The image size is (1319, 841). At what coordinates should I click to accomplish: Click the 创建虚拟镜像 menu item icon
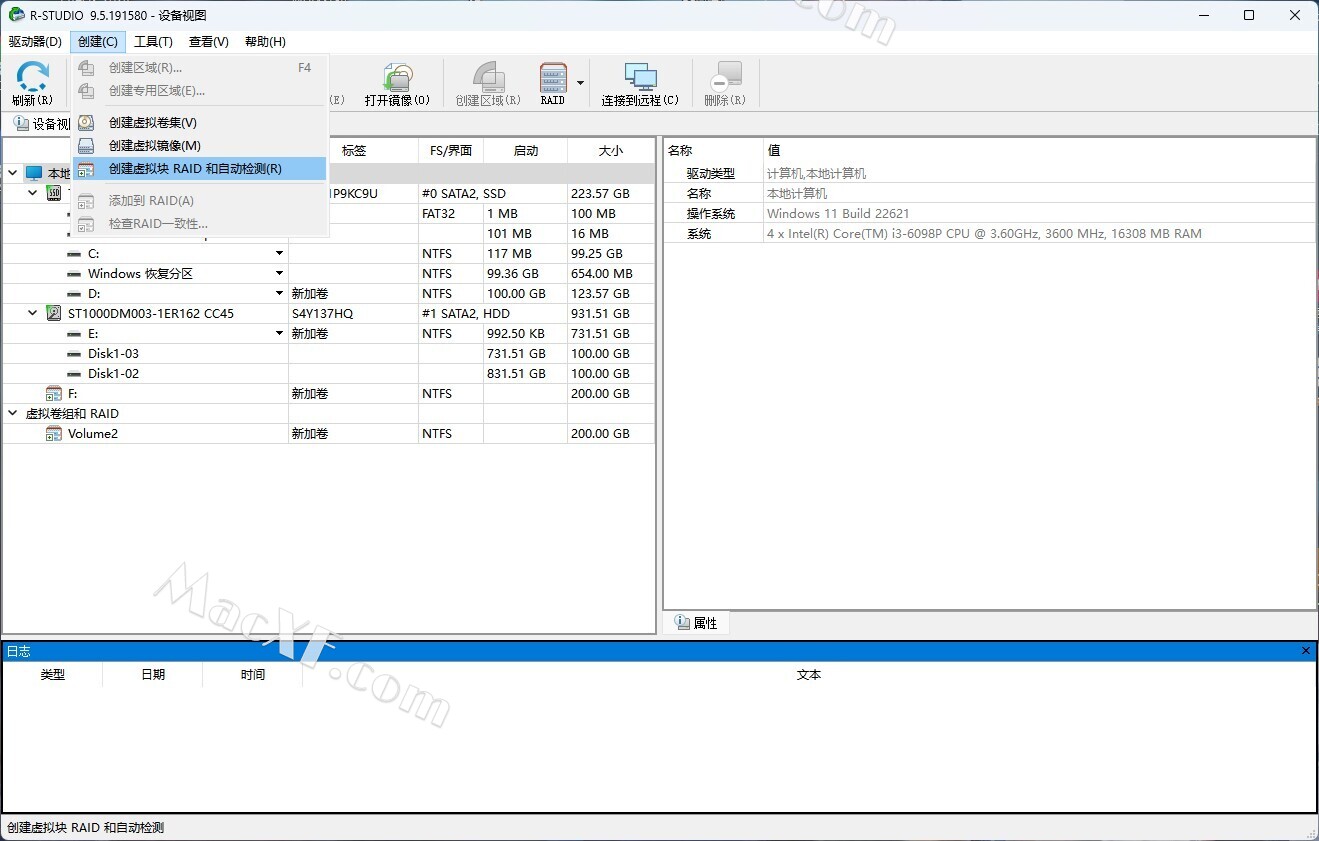click(x=86, y=146)
